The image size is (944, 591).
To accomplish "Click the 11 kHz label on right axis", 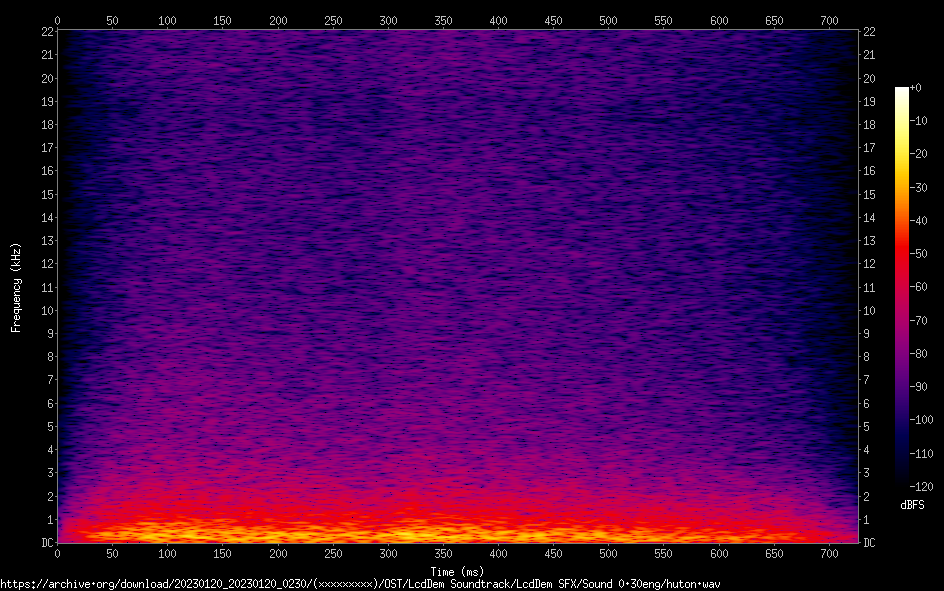I will point(869,287).
